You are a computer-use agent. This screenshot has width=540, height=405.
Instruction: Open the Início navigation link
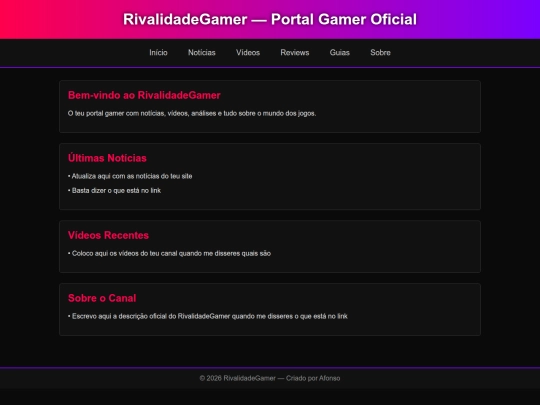point(158,52)
